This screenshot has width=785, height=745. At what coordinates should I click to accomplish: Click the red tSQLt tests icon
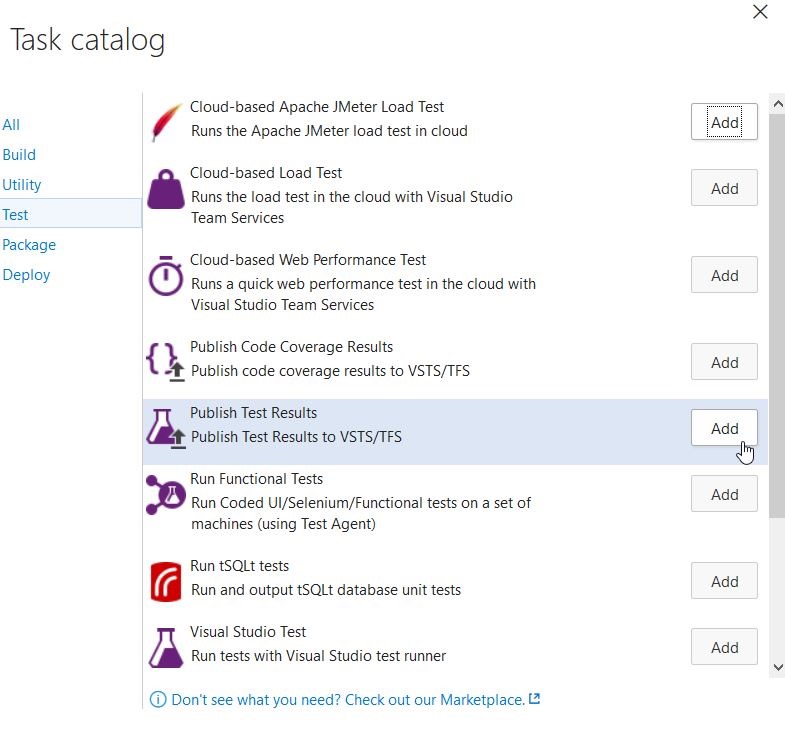pyautogui.click(x=166, y=581)
